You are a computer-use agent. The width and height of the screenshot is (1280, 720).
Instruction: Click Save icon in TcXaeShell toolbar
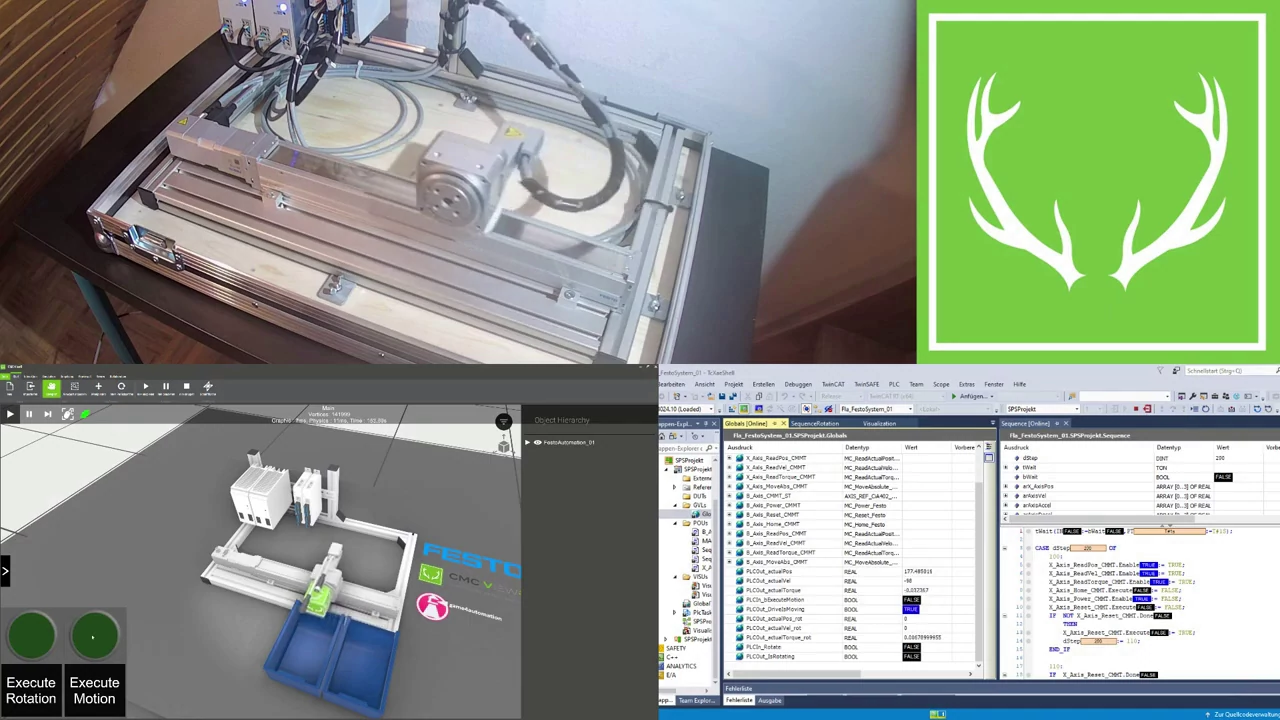pyautogui.click(x=721, y=397)
